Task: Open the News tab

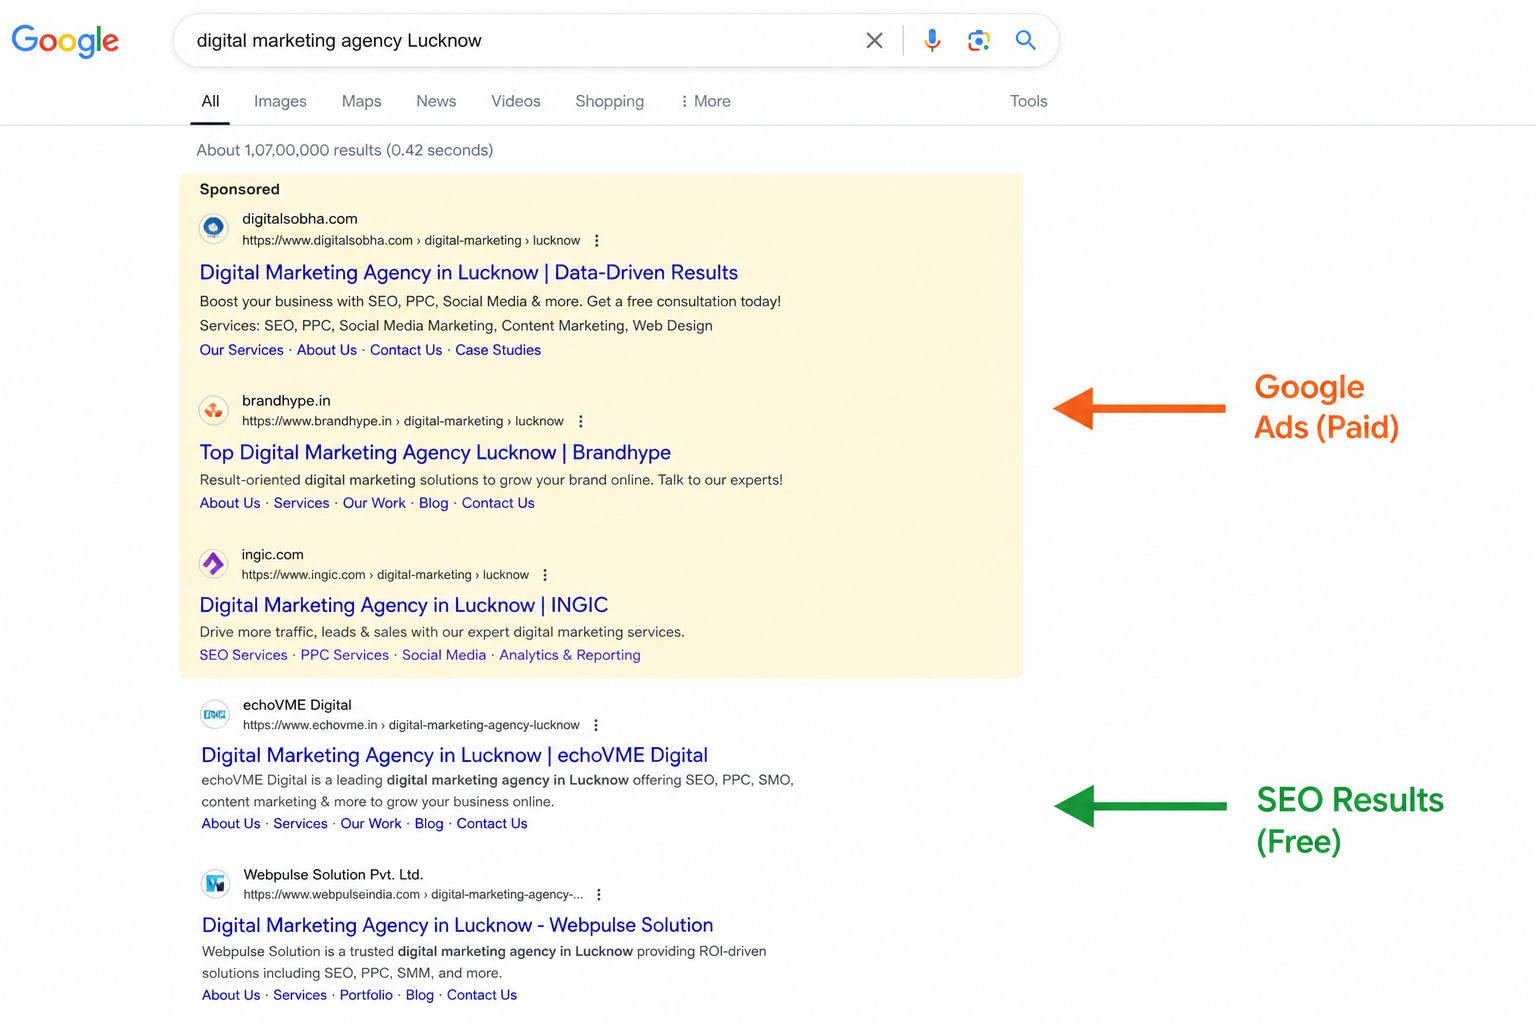Action: pyautogui.click(x=436, y=101)
